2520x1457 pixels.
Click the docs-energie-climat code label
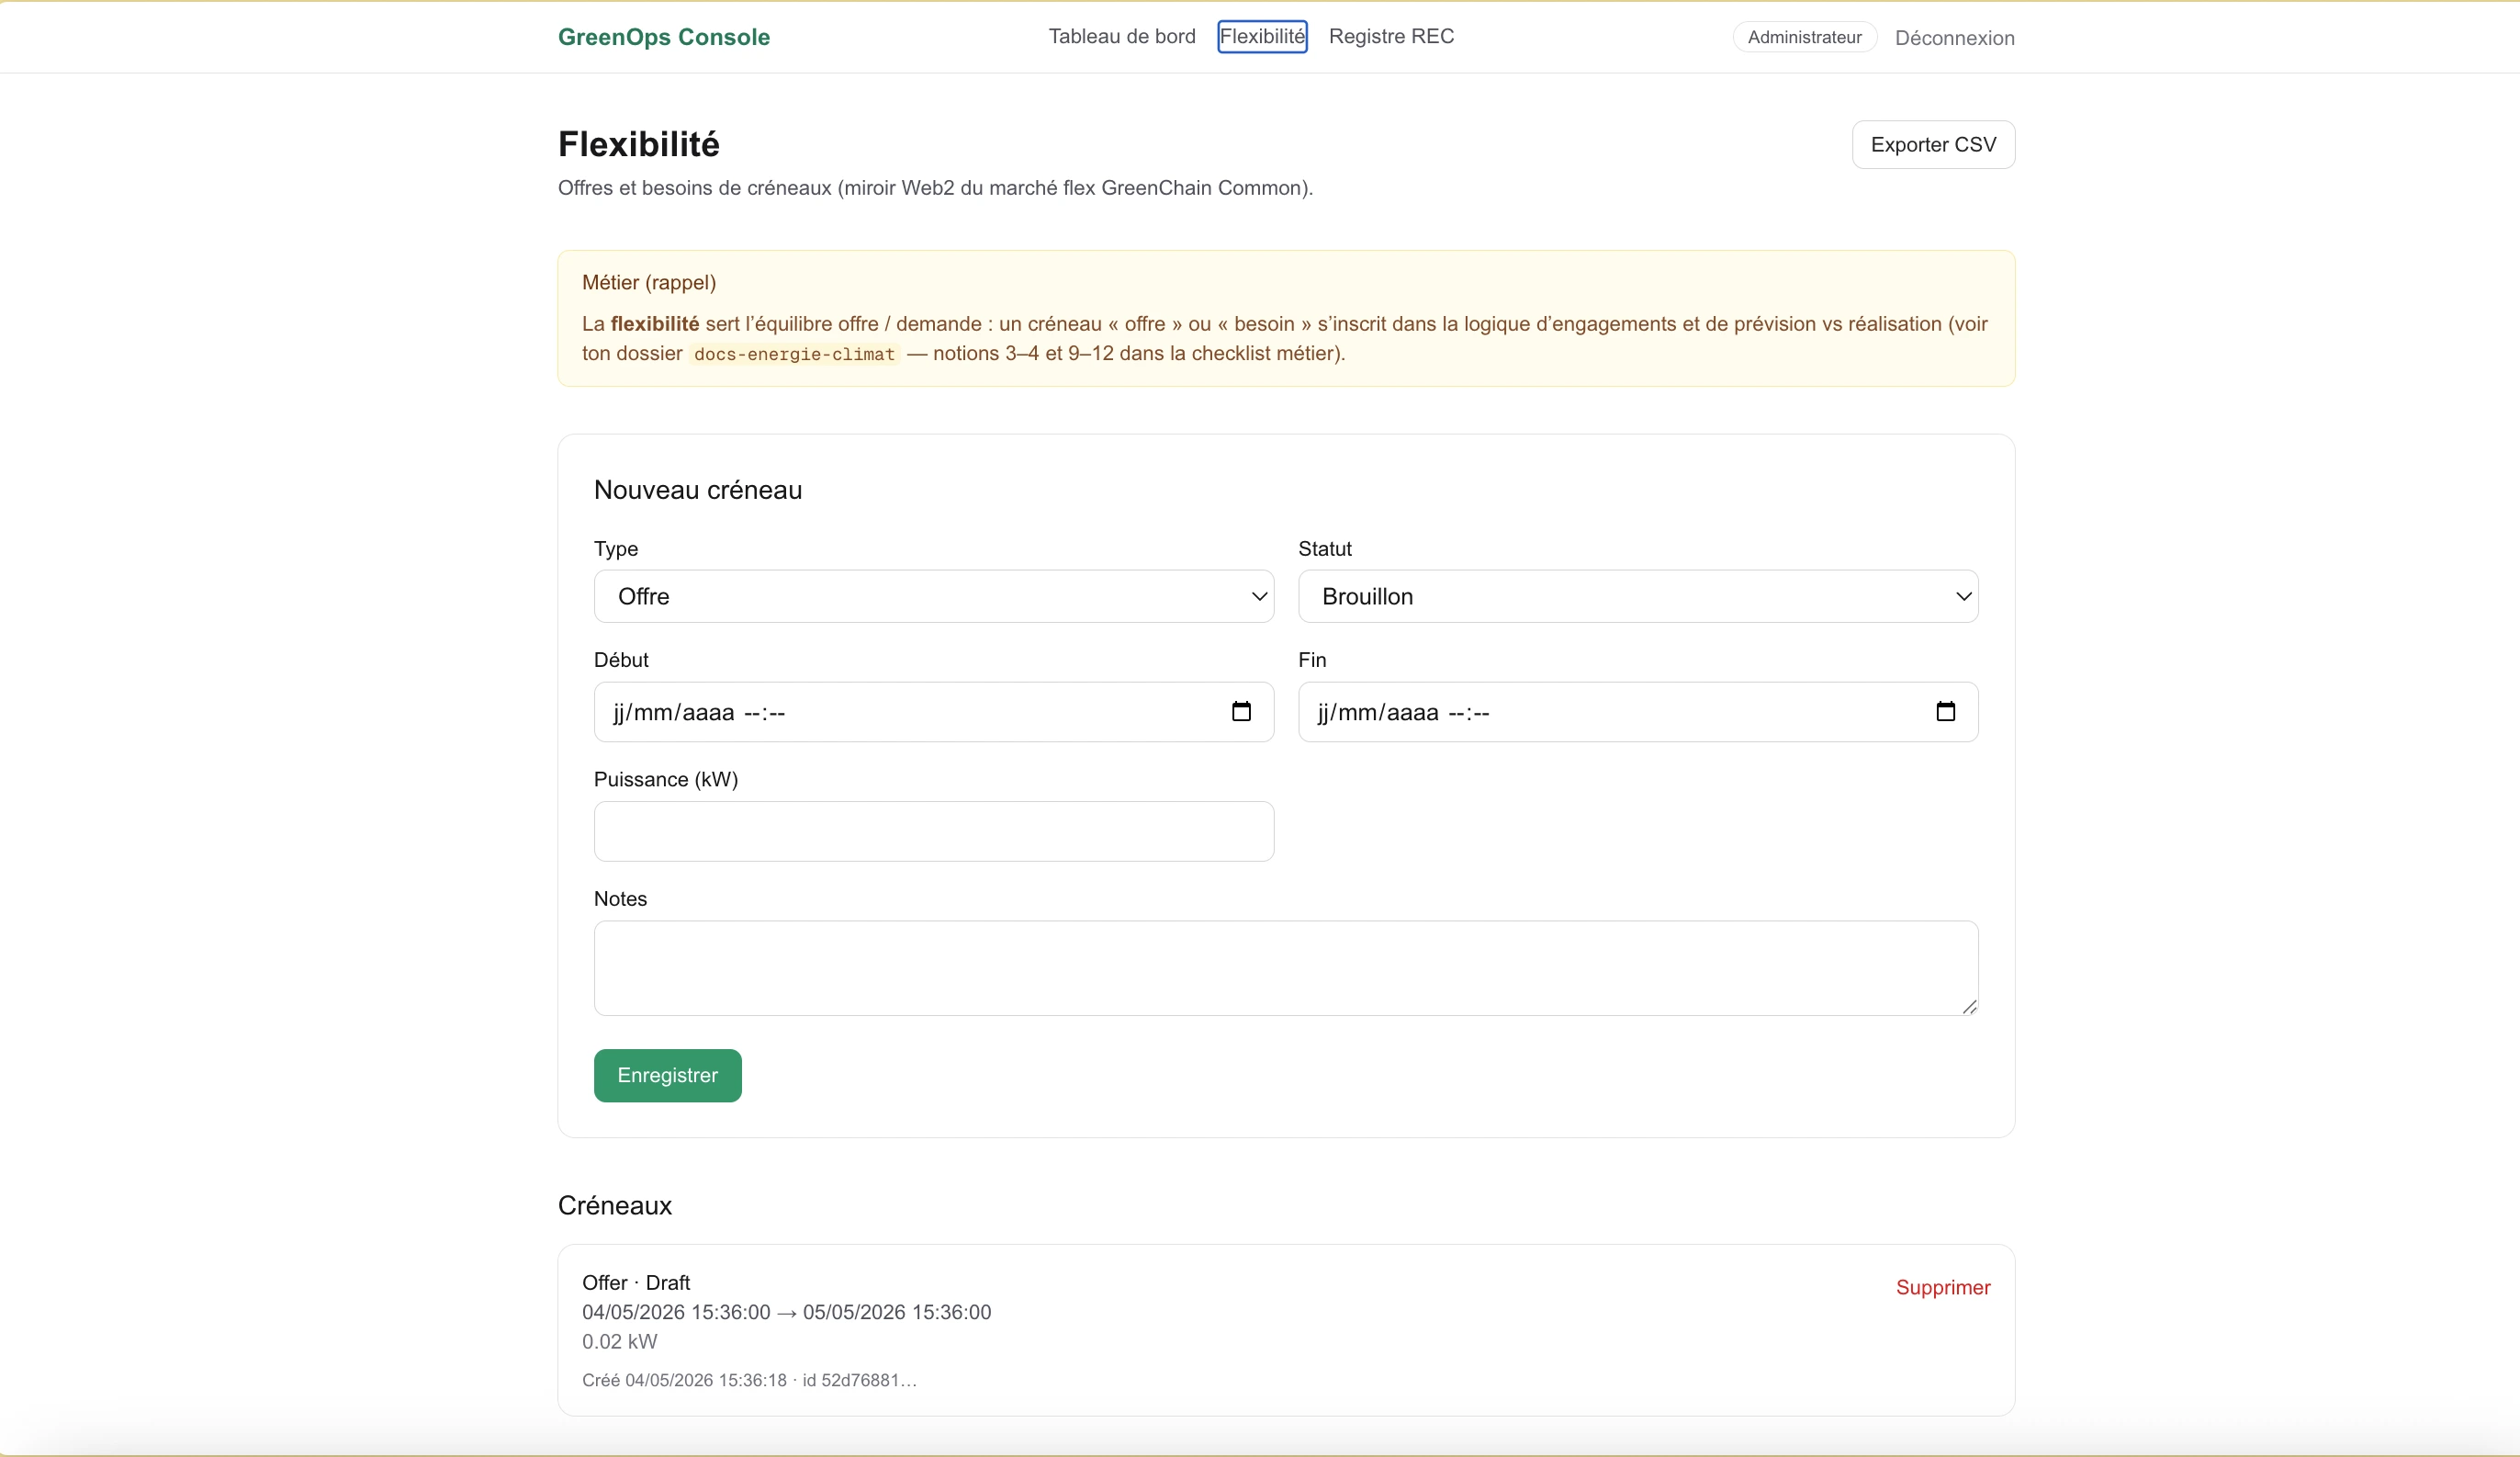pos(794,354)
